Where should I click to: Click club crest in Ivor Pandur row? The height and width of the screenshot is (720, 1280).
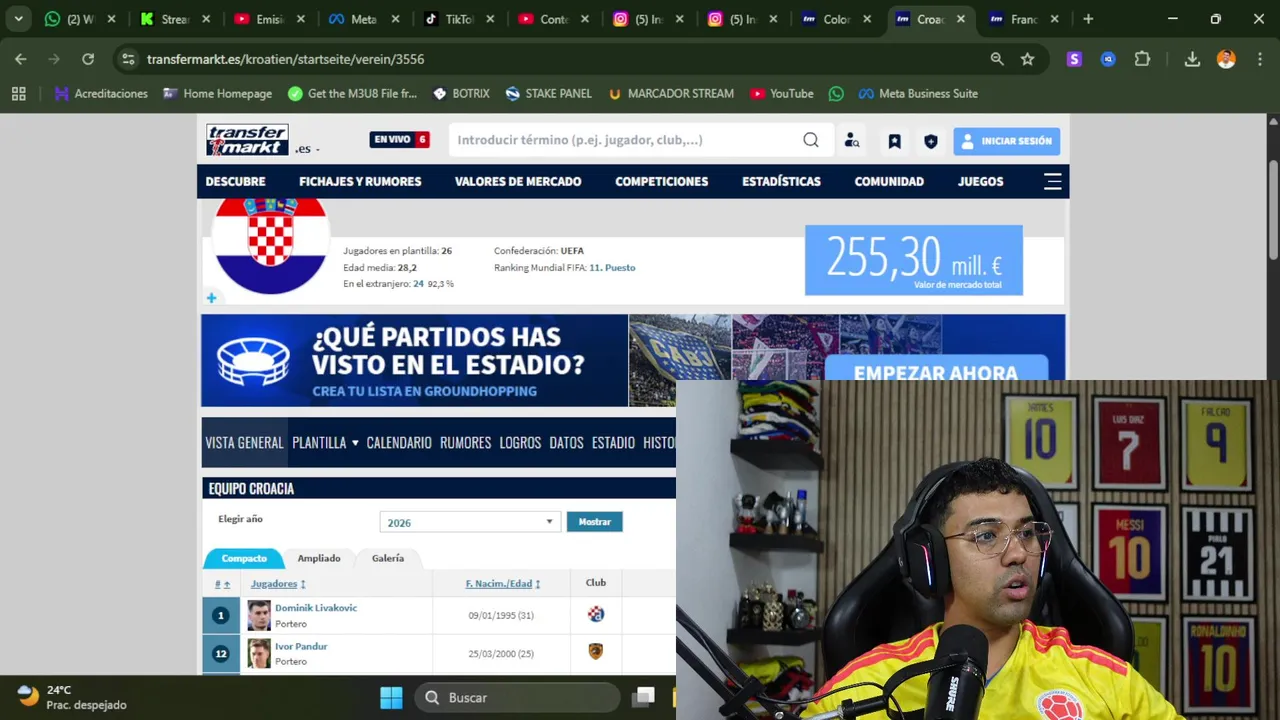[x=596, y=652]
